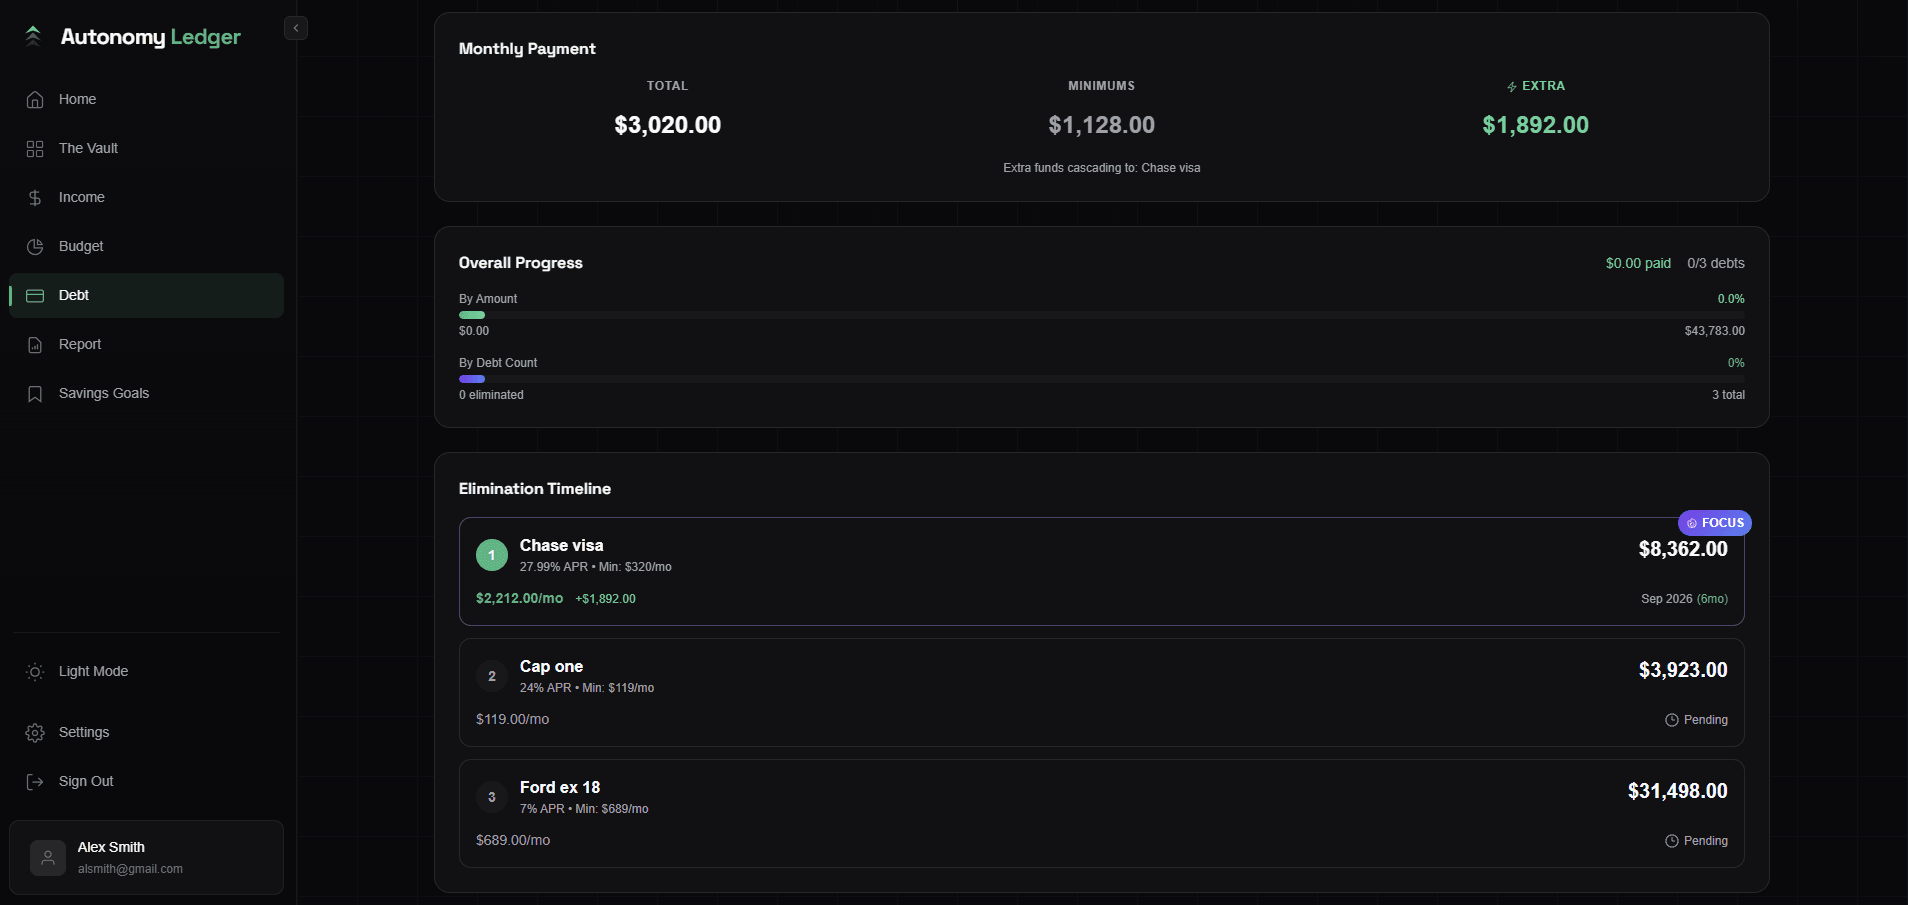Open the Debt menu item
This screenshot has width=1908, height=905.
click(x=146, y=296)
